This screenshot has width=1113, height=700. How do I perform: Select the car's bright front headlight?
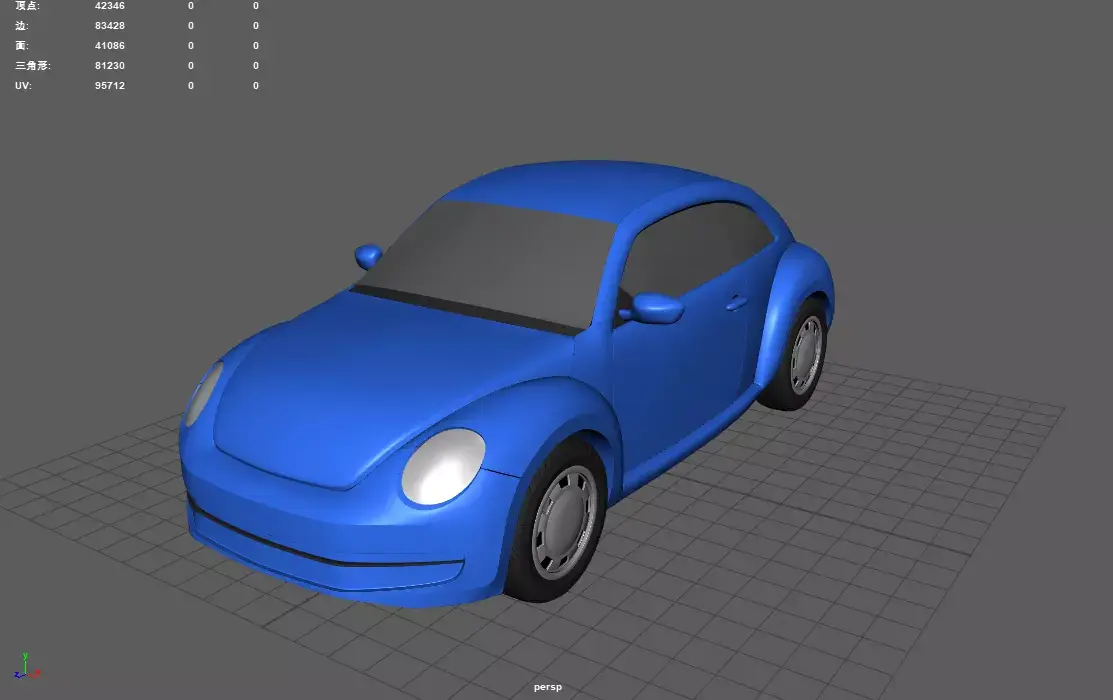click(443, 466)
